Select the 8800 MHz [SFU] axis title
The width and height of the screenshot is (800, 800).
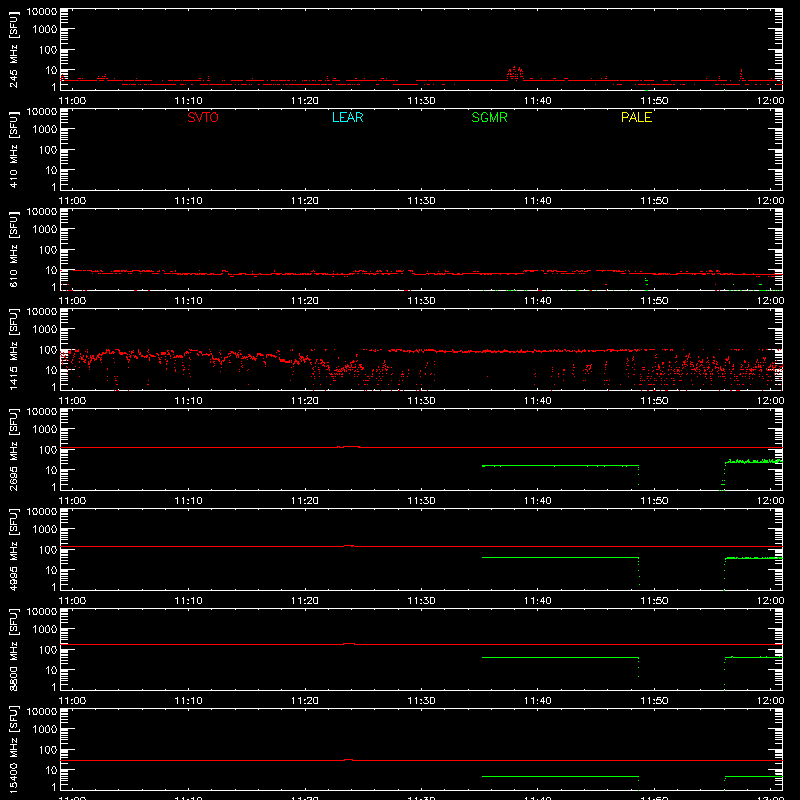(13, 649)
